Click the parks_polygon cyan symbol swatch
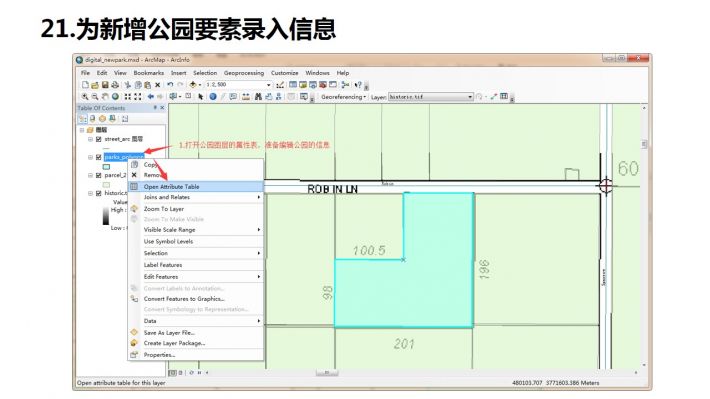The height and width of the screenshot is (399, 710). [x=106, y=167]
